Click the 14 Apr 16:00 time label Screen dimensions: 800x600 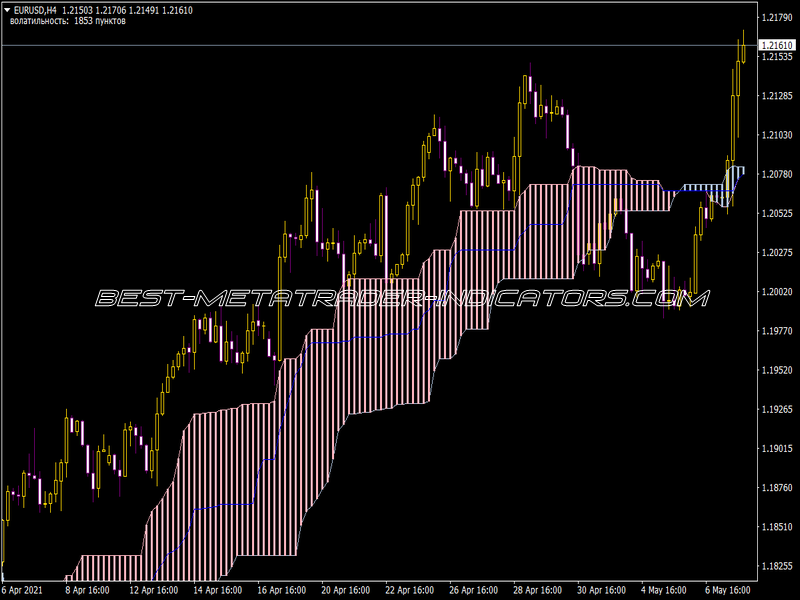coord(218,590)
